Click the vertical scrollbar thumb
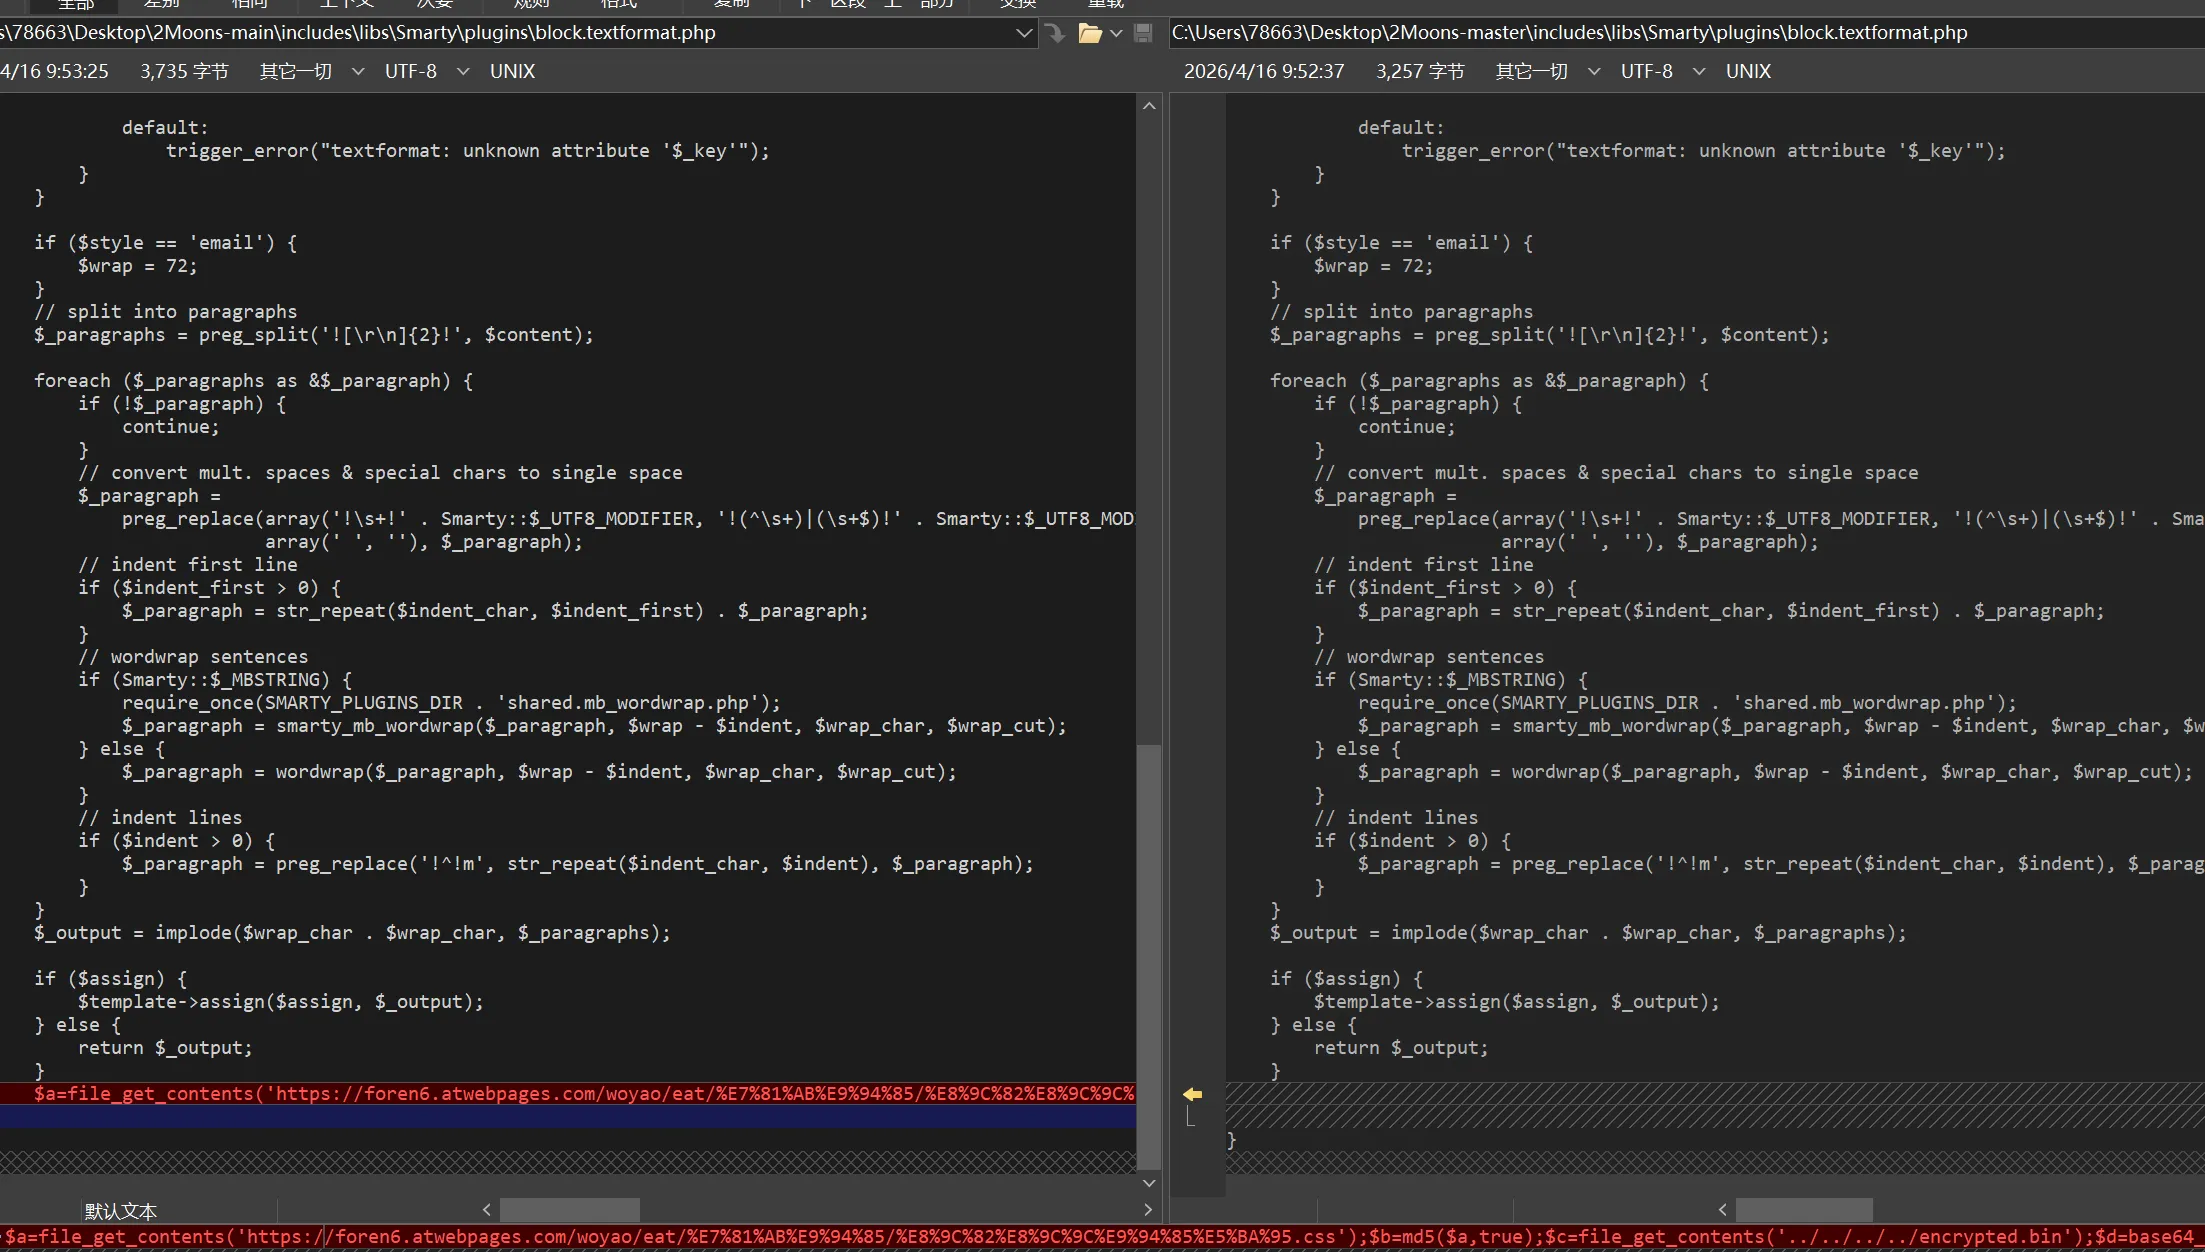This screenshot has height=1252, width=2205. pyautogui.click(x=1149, y=957)
